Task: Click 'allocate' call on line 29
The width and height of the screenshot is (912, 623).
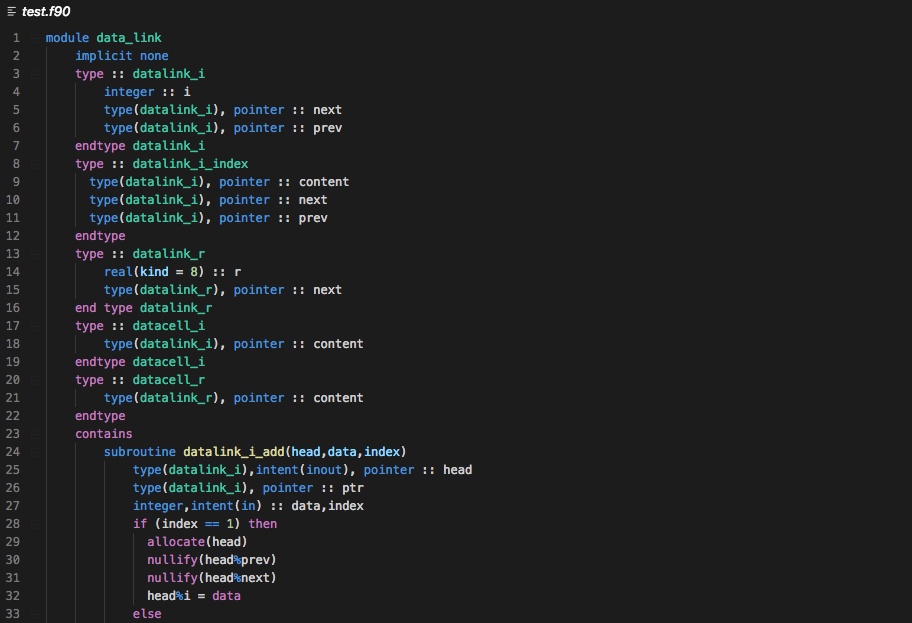Action: [x=176, y=543]
